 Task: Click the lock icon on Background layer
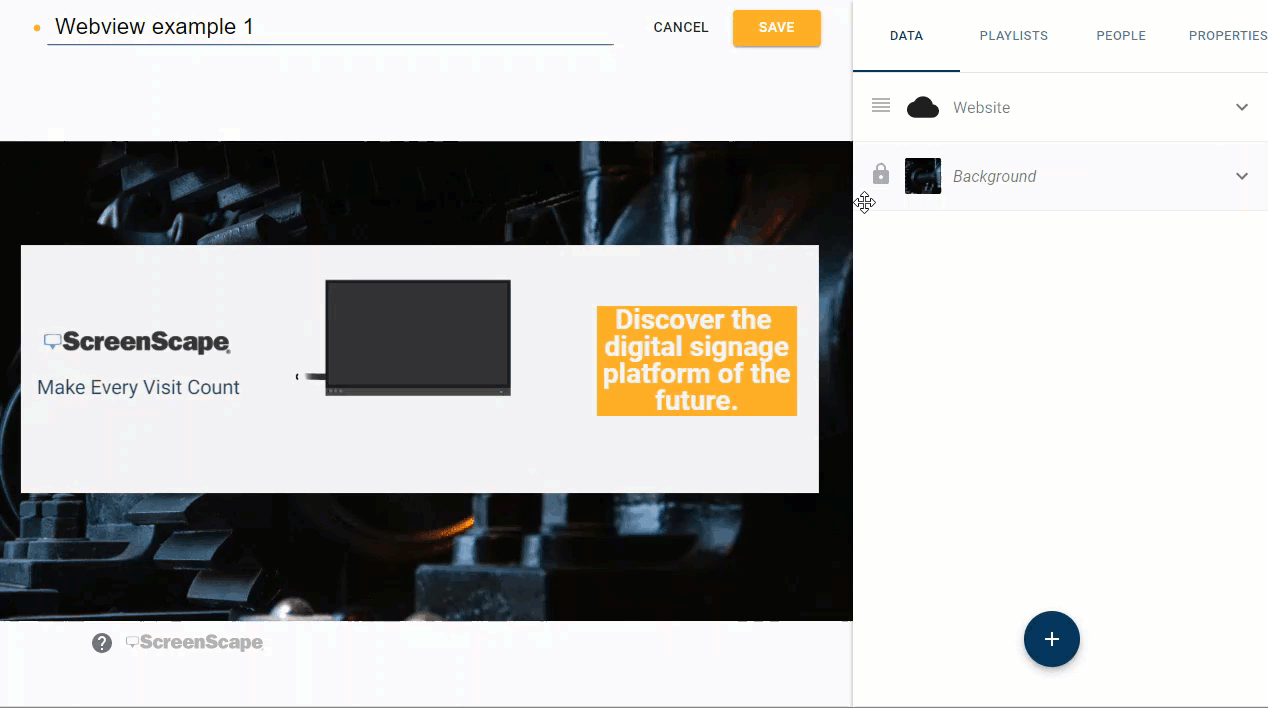click(x=881, y=175)
